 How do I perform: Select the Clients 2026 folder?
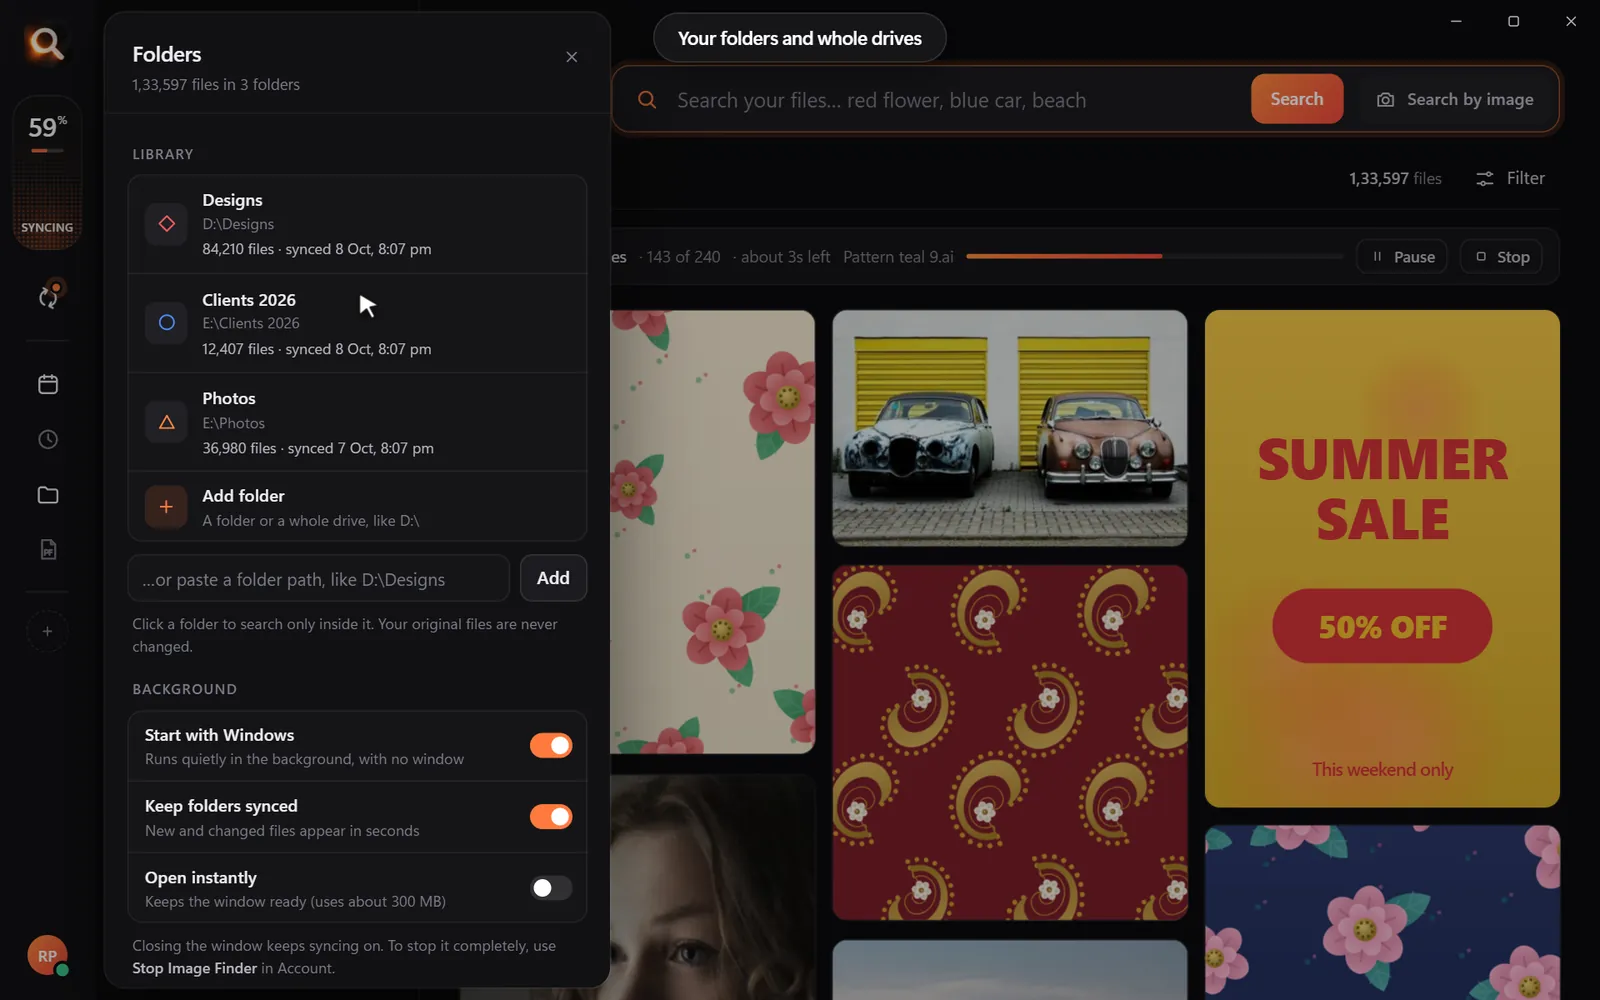pyautogui.click(x=357, y=323)
